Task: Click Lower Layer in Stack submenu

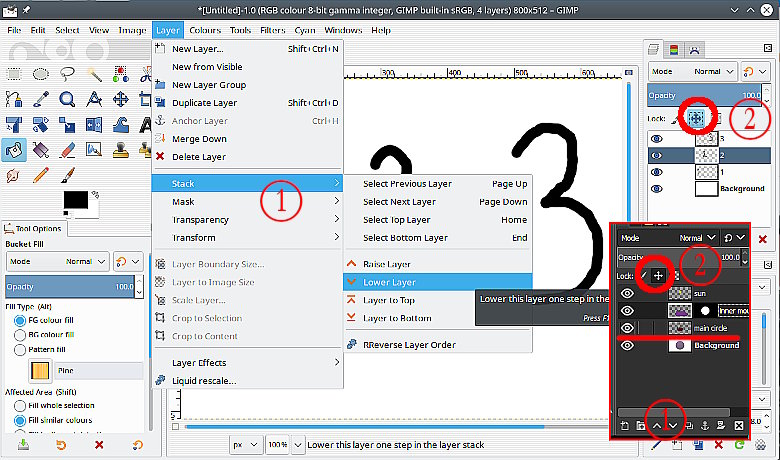Action: click(x=438, y=282)
